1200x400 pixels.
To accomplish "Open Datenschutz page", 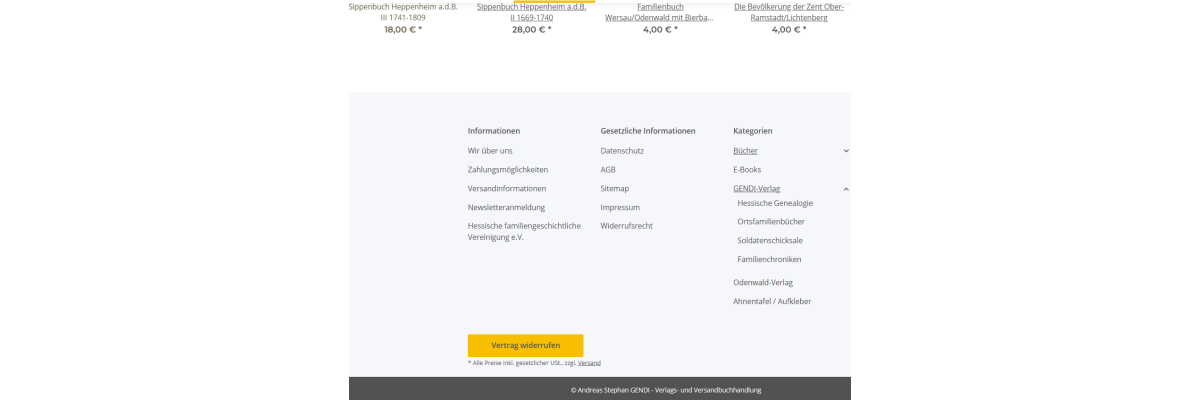I will (622, 151).
